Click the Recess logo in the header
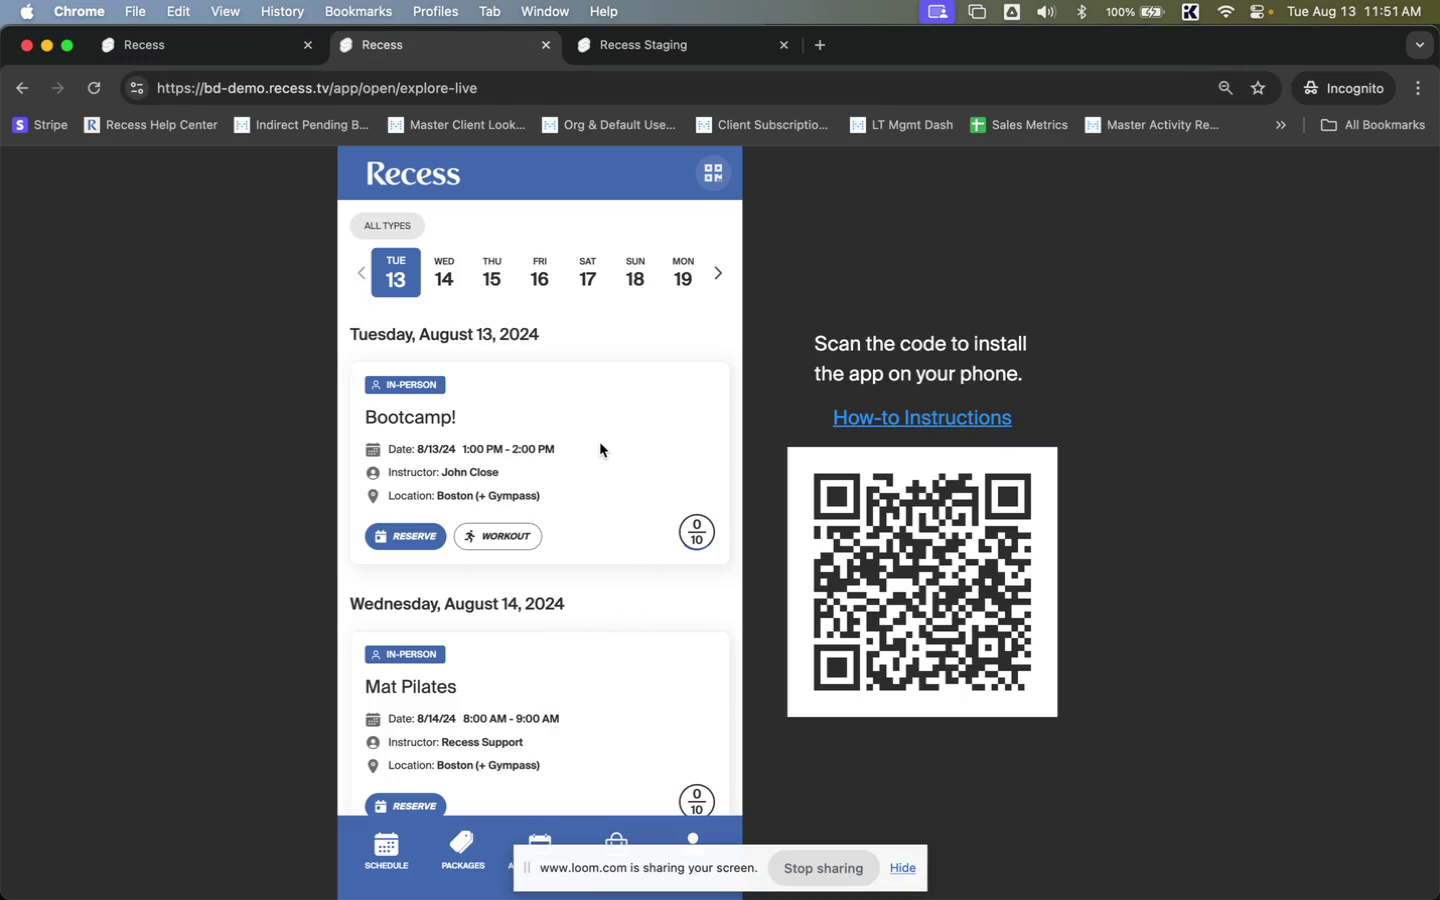The image size is (1440, 900). click(x=413, y=174)
